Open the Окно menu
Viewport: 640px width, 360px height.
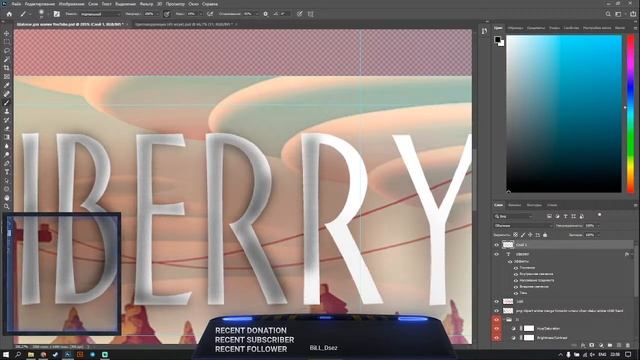[193, 4]
